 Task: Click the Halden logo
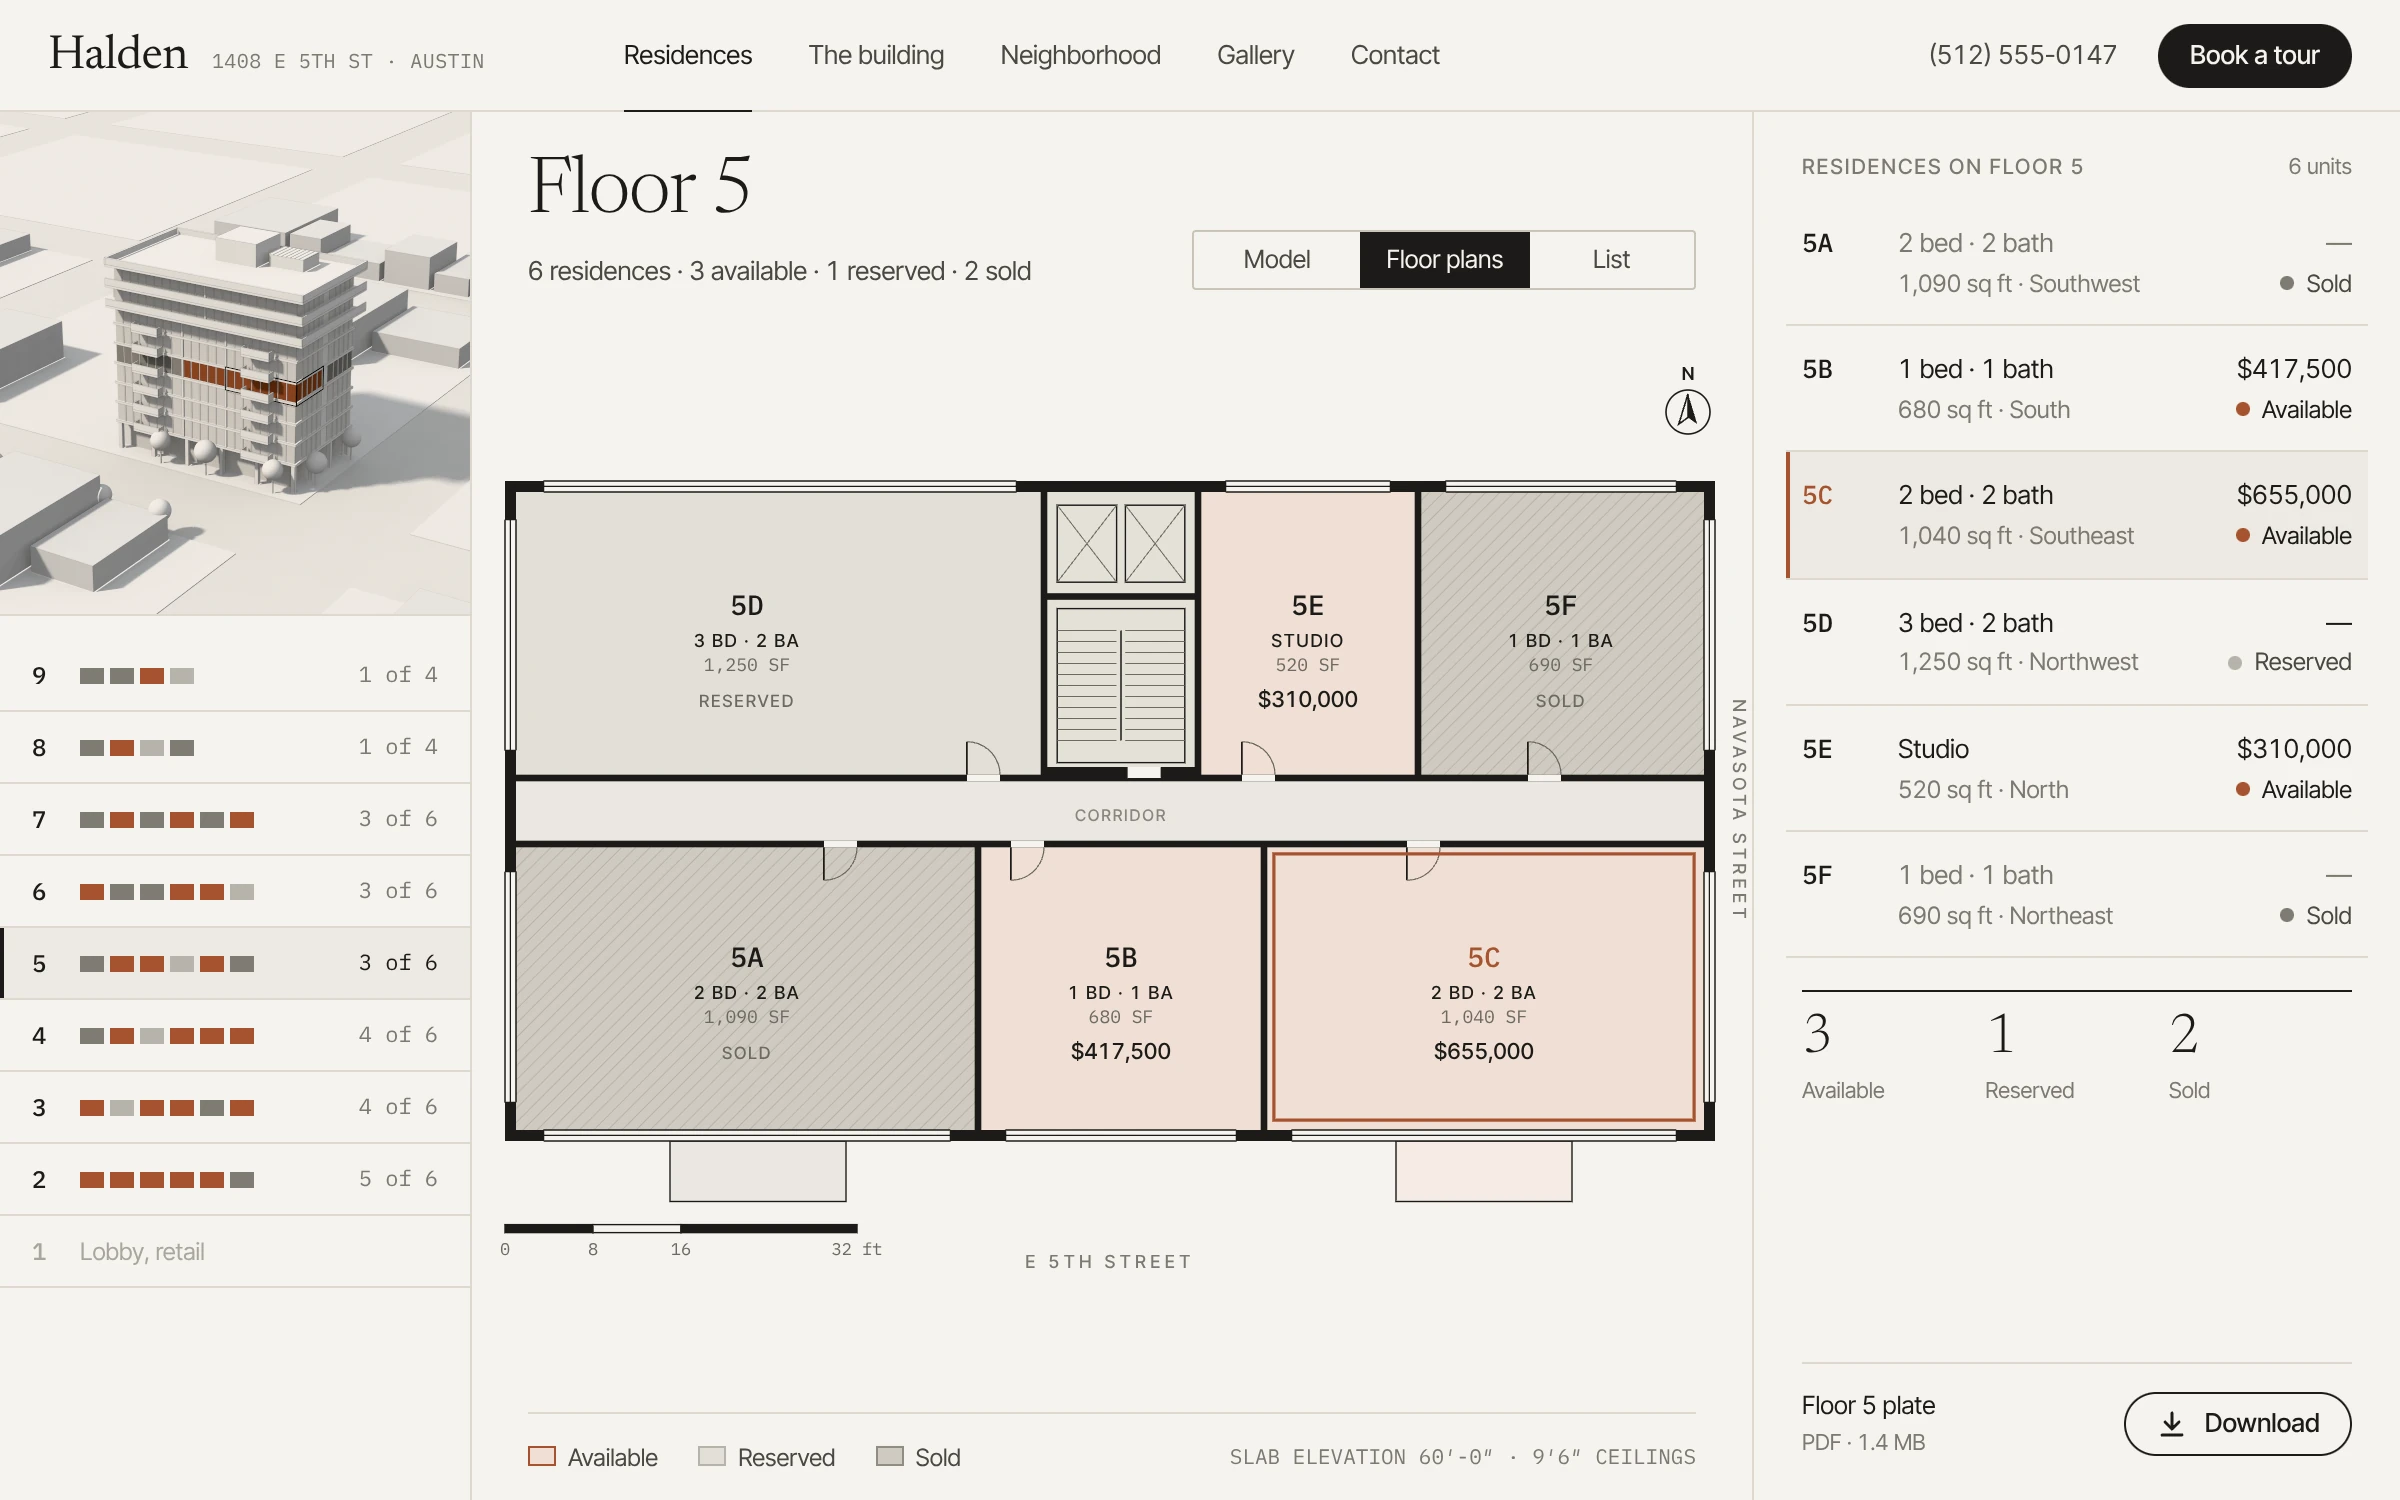click(118, 53)
